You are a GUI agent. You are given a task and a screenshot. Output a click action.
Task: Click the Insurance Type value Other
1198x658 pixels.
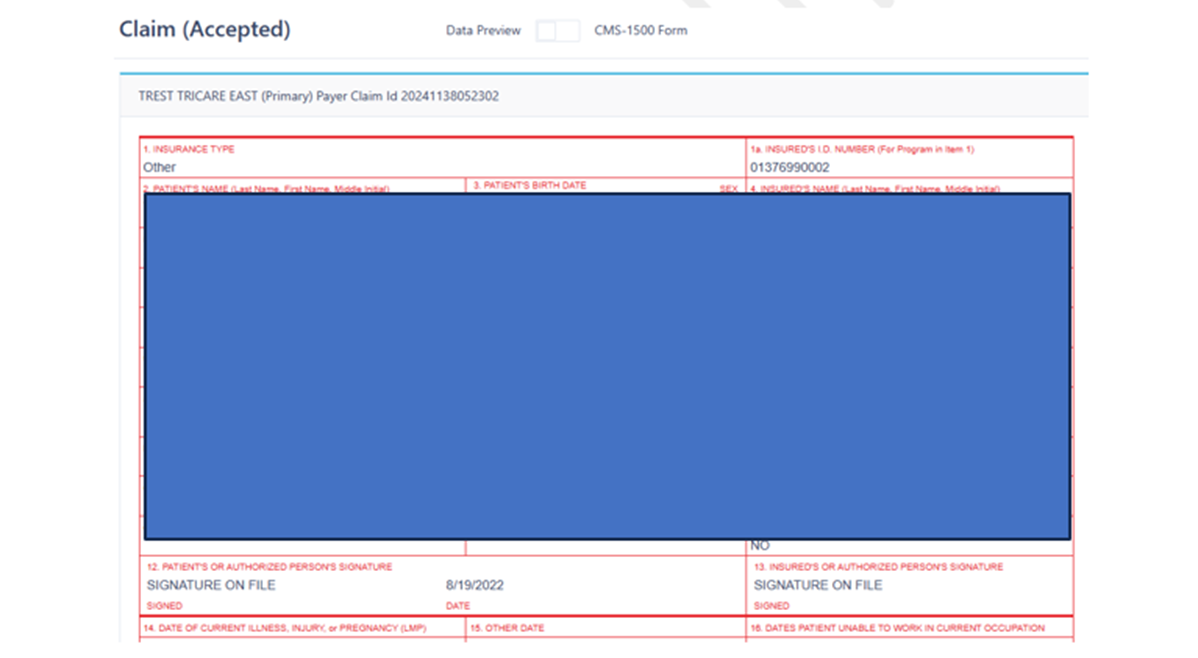160,167
